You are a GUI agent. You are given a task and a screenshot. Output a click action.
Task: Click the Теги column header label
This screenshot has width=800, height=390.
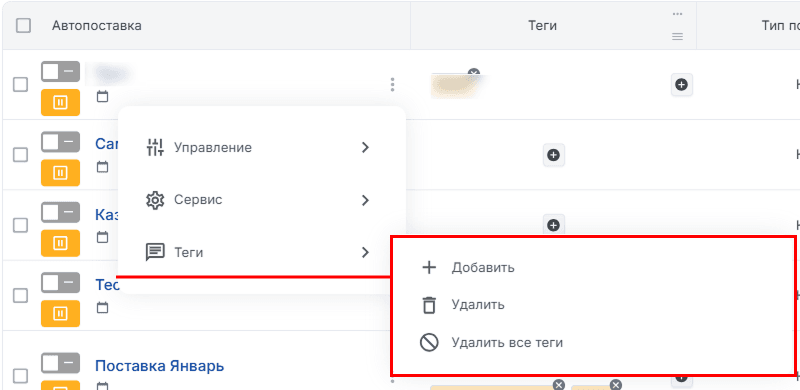(x=542, y=26)
